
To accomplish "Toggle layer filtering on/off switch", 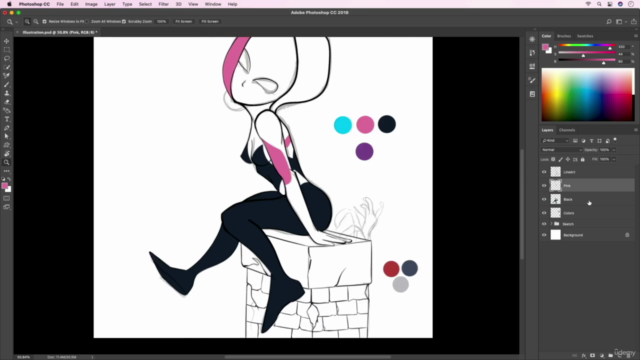I will 615,140.
